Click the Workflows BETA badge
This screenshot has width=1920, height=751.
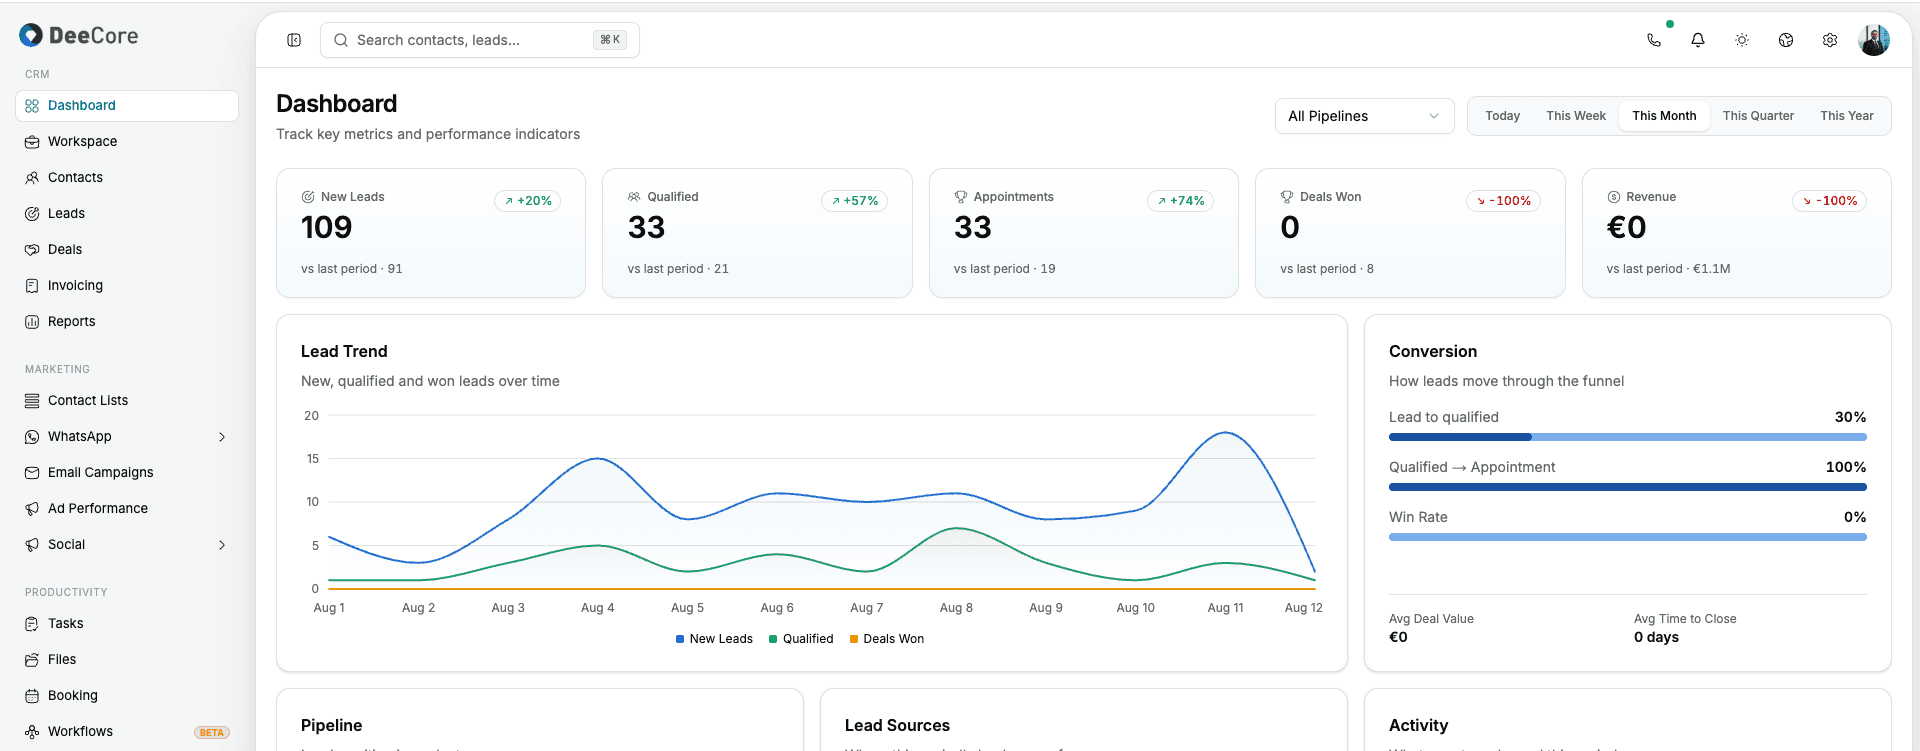click(212, 733)
